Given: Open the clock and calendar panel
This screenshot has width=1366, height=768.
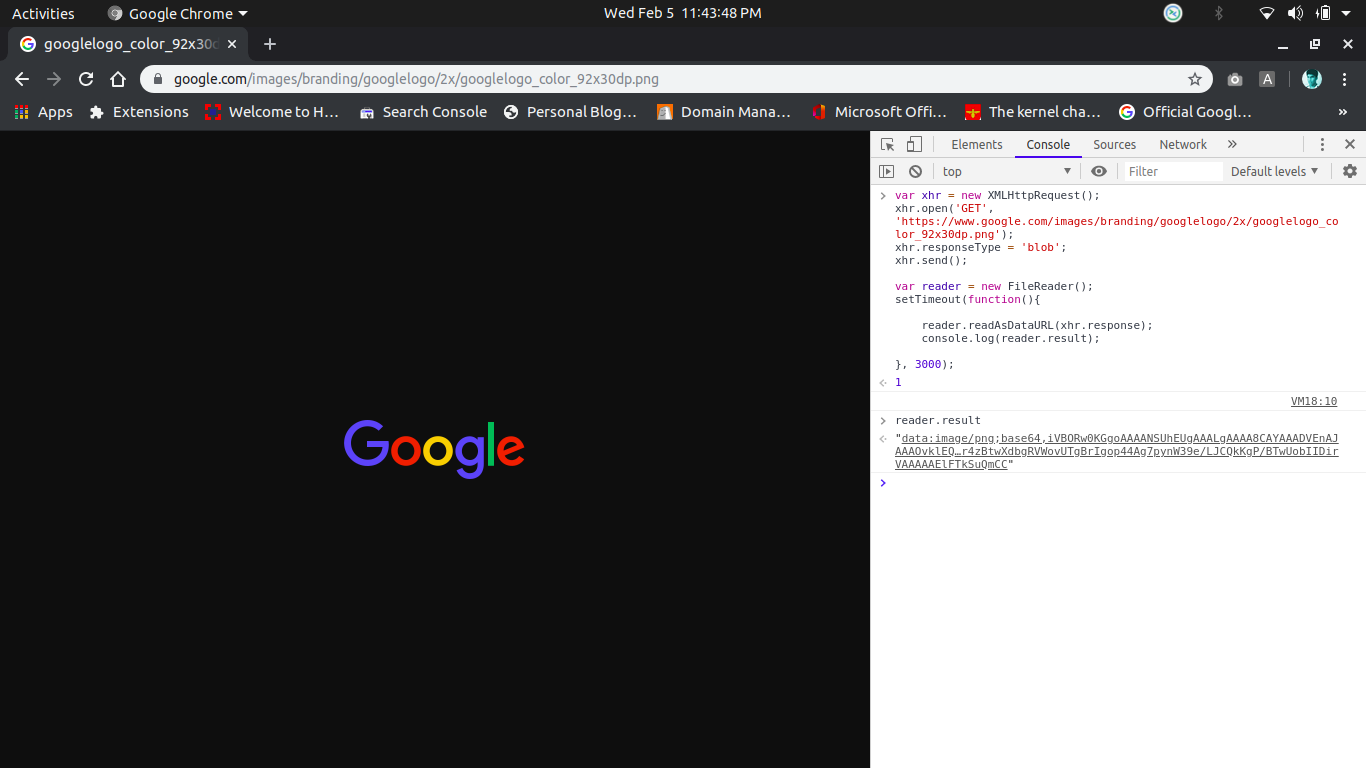Looking at the screenshot, I should coord(683,13).
